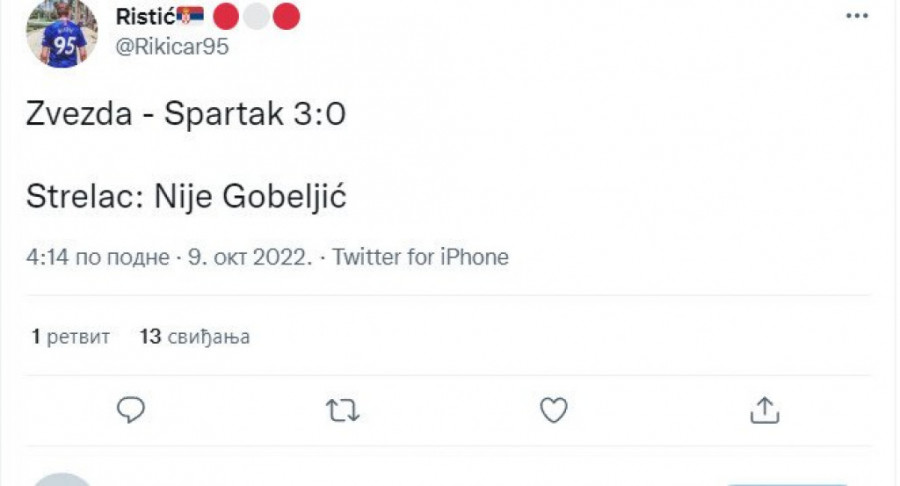The height and width of the screenshot is (486, 900).
Task: Open the Ristić display name profile link
Action: 144,17
